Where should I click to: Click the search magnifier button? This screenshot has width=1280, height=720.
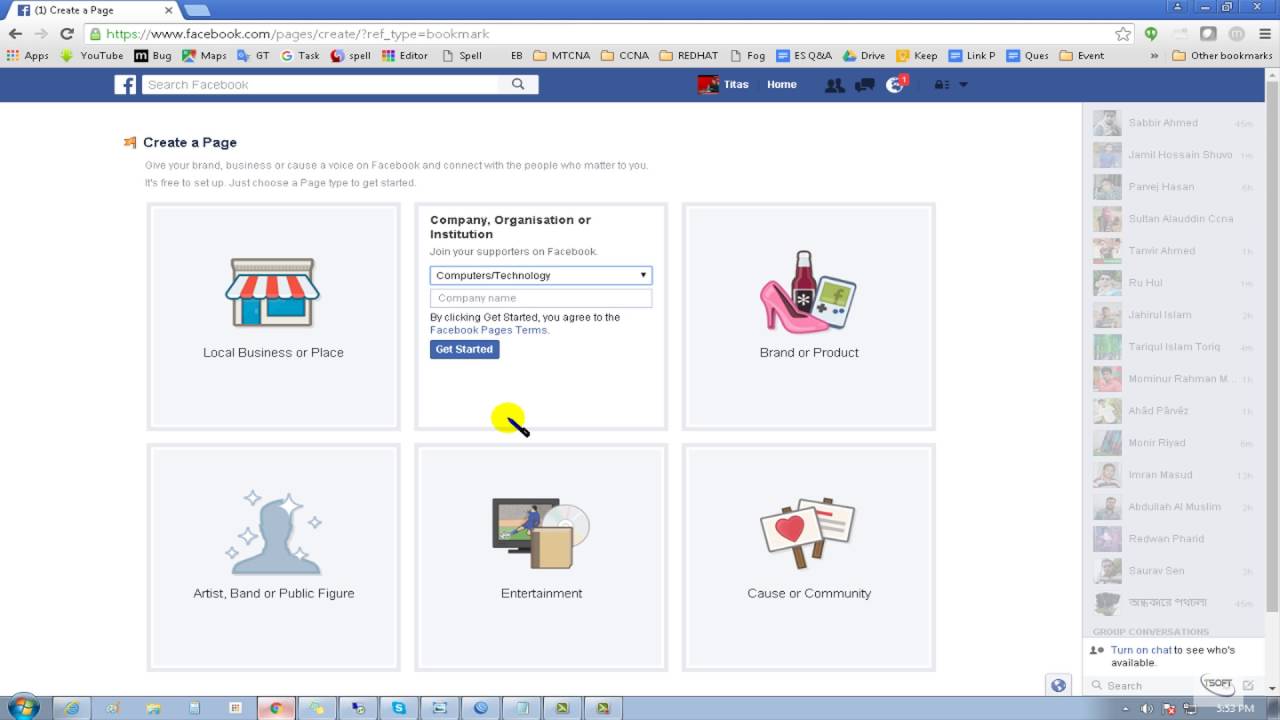[518, 85]
